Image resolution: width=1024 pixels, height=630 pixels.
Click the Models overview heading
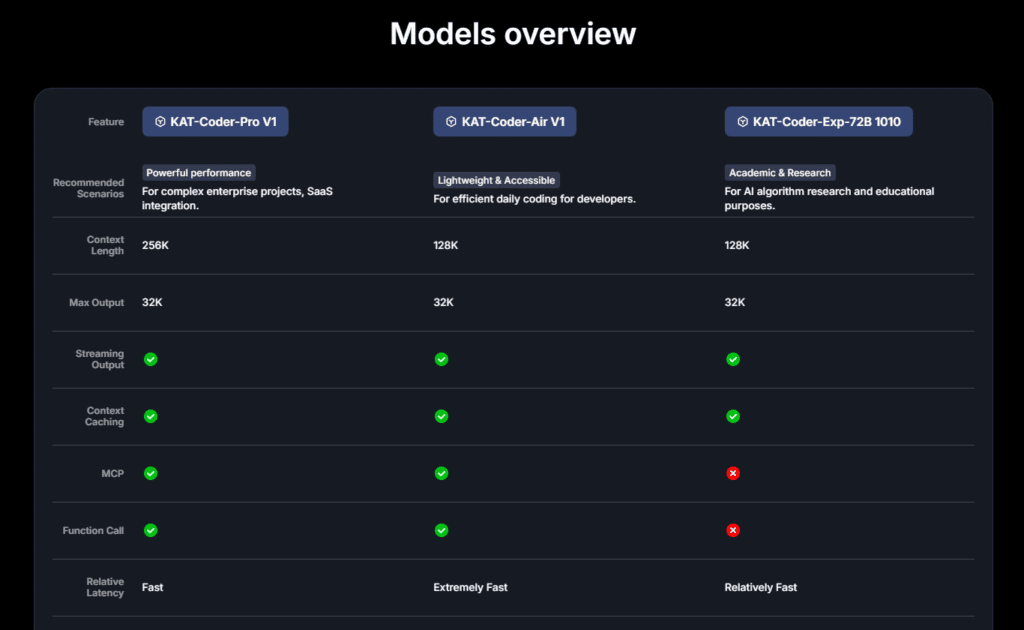click(512, 34)
